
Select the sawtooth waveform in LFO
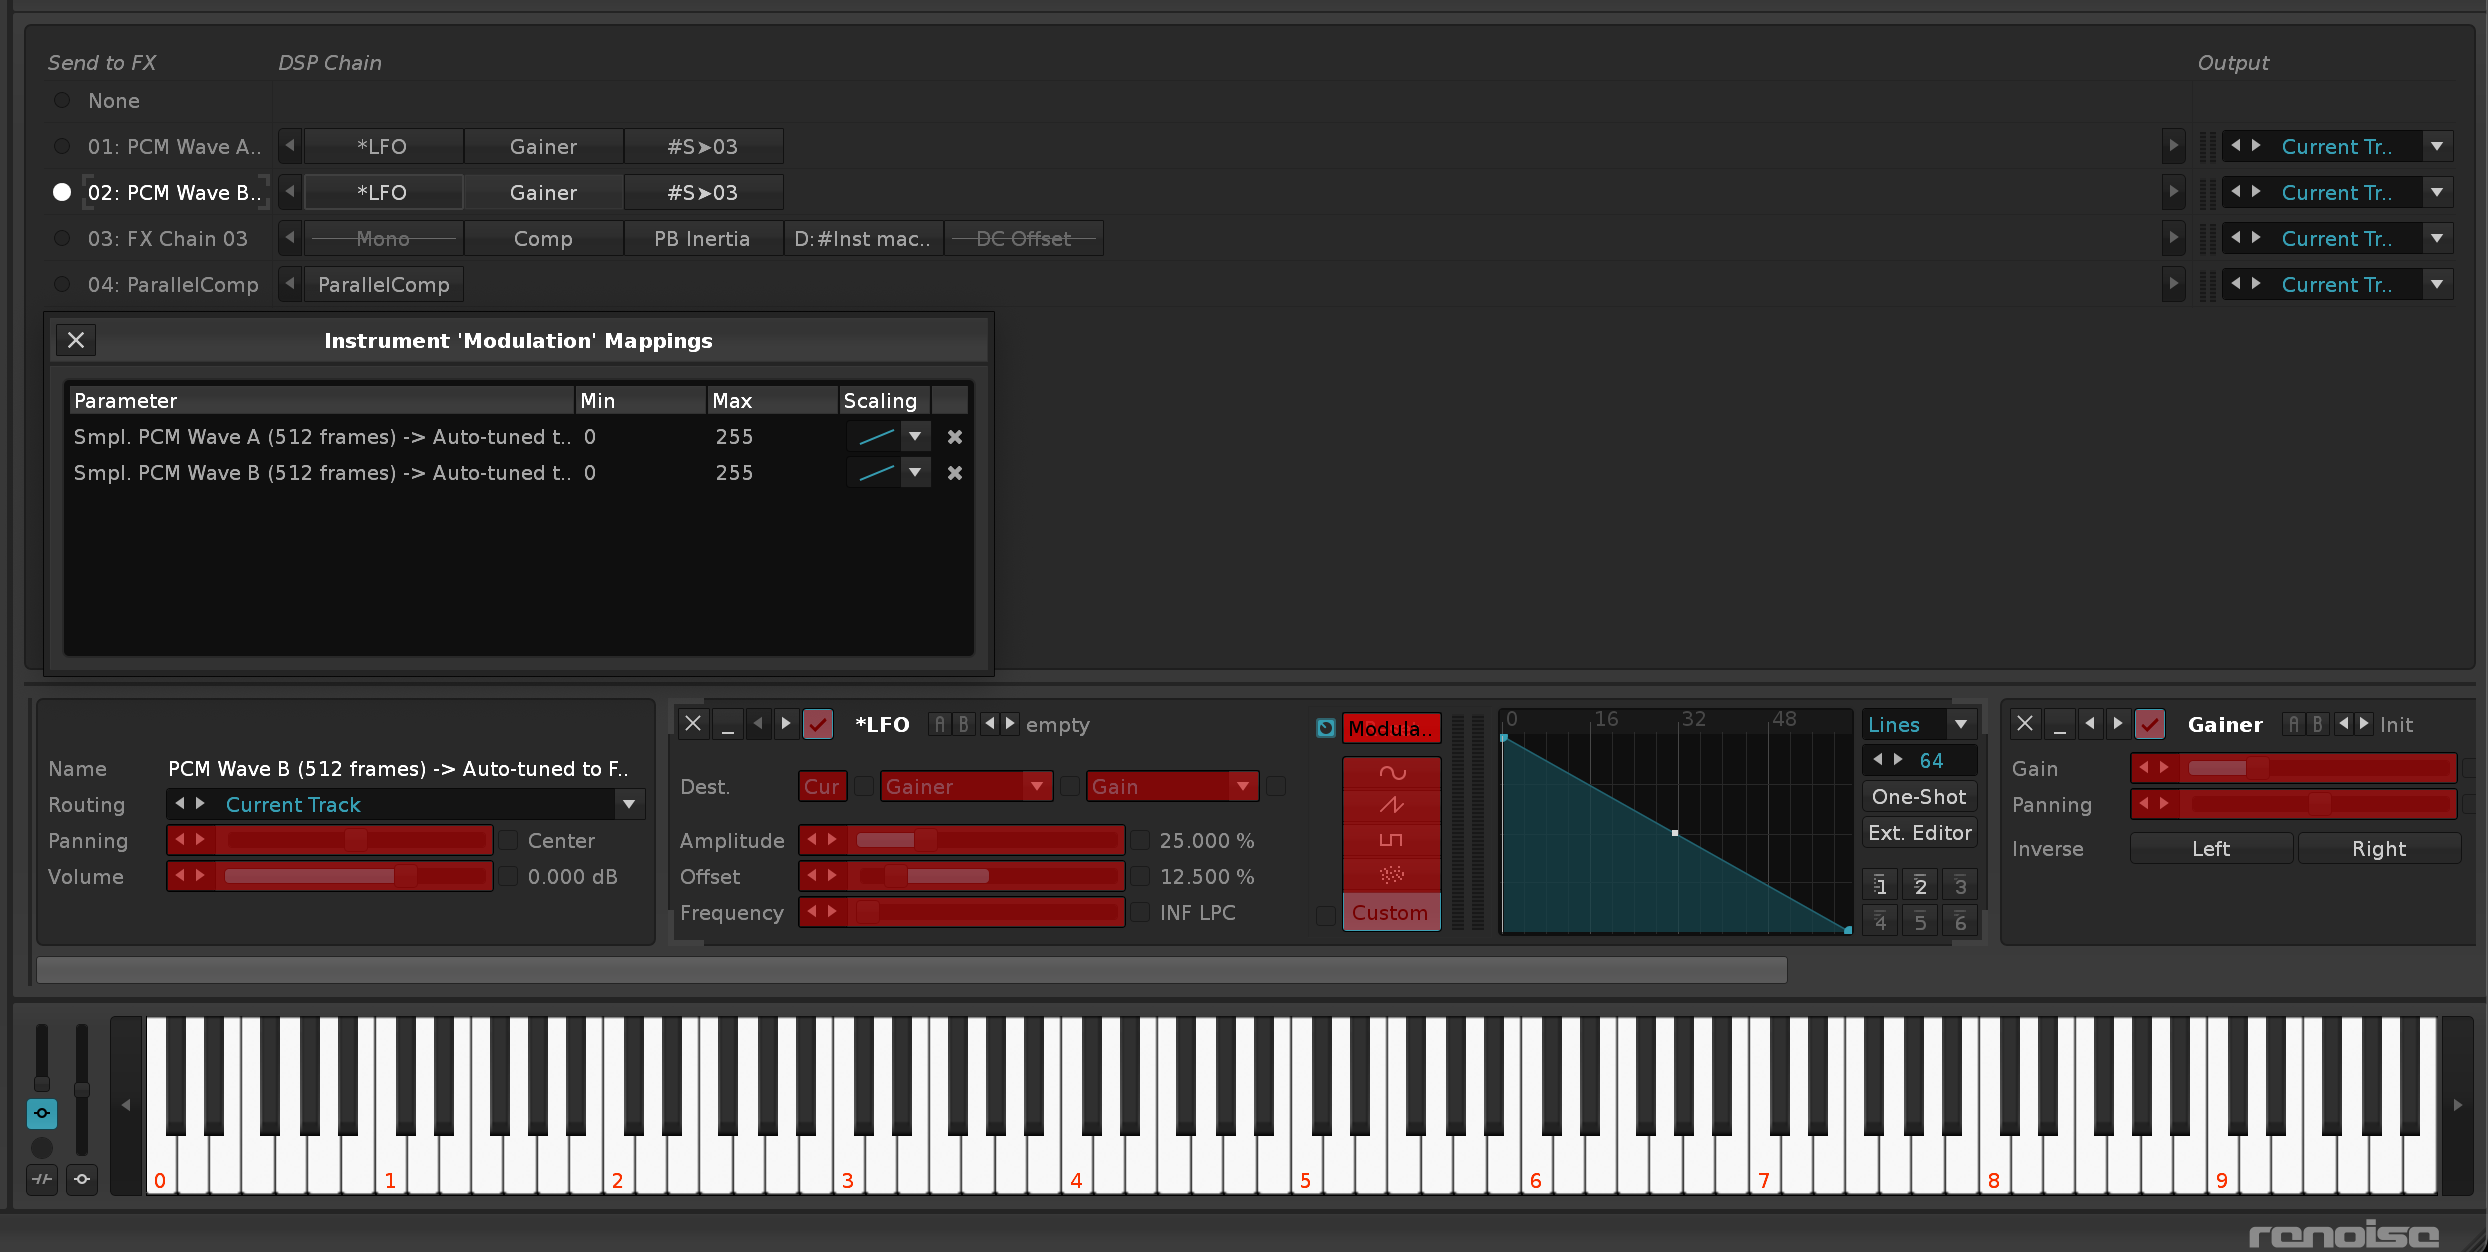[1391, 805]
